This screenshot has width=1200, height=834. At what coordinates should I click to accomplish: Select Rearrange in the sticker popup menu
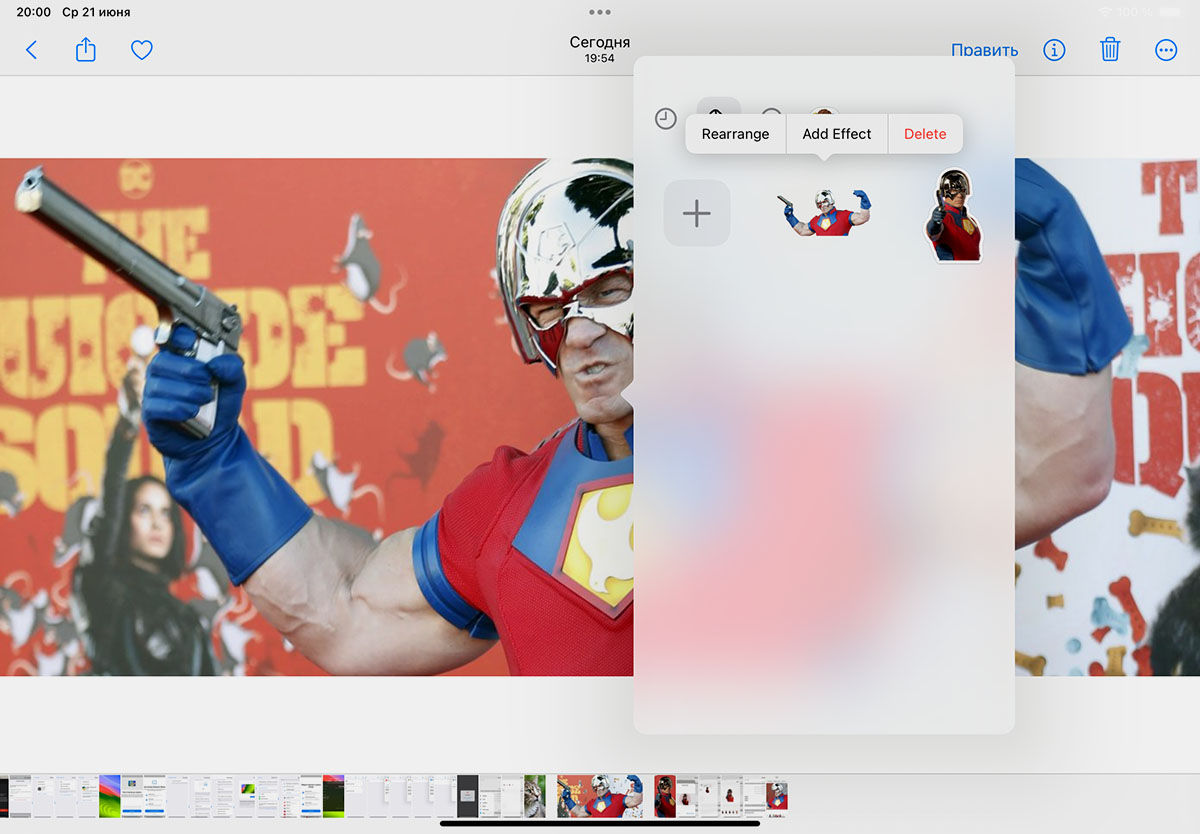click(735, 134)
